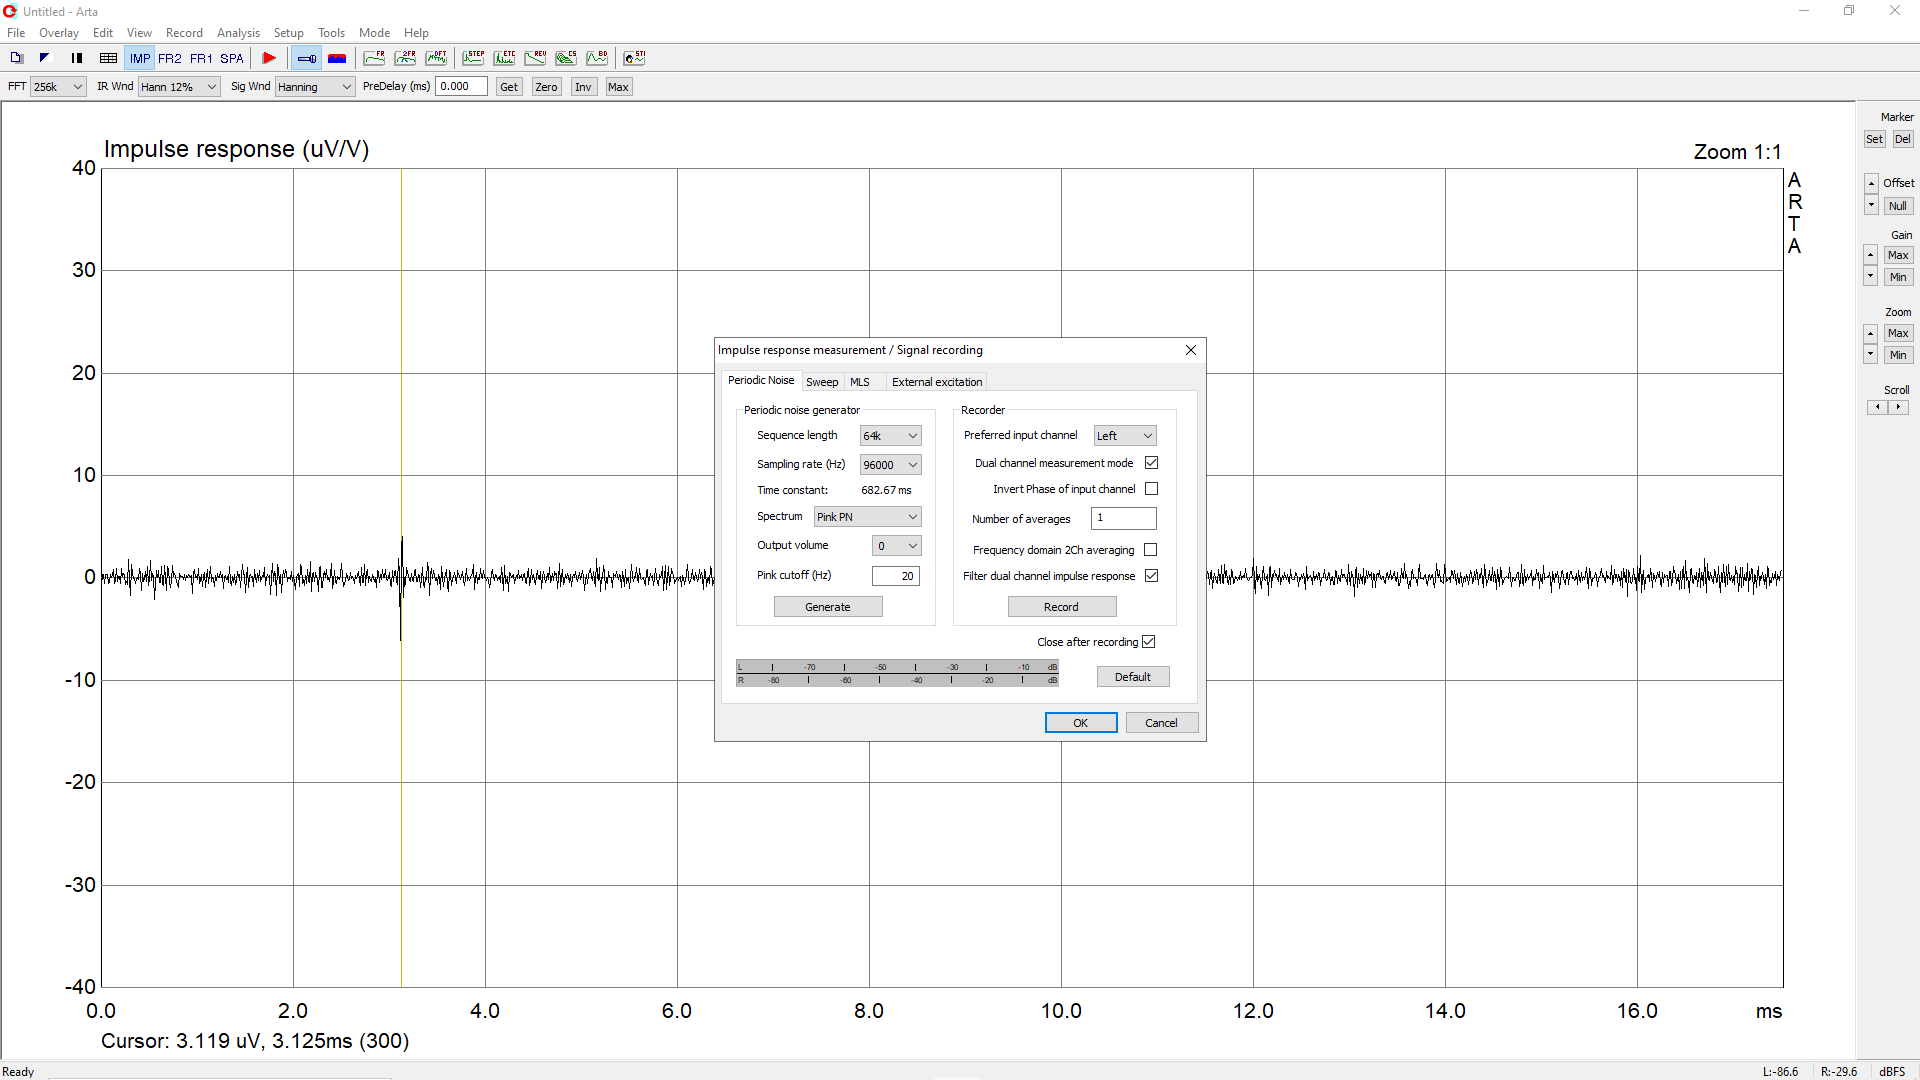Click the pause bars toolbar icon
This screenshot has width=1920, height=1080.
pyautogui.click(x=77, y=58)
